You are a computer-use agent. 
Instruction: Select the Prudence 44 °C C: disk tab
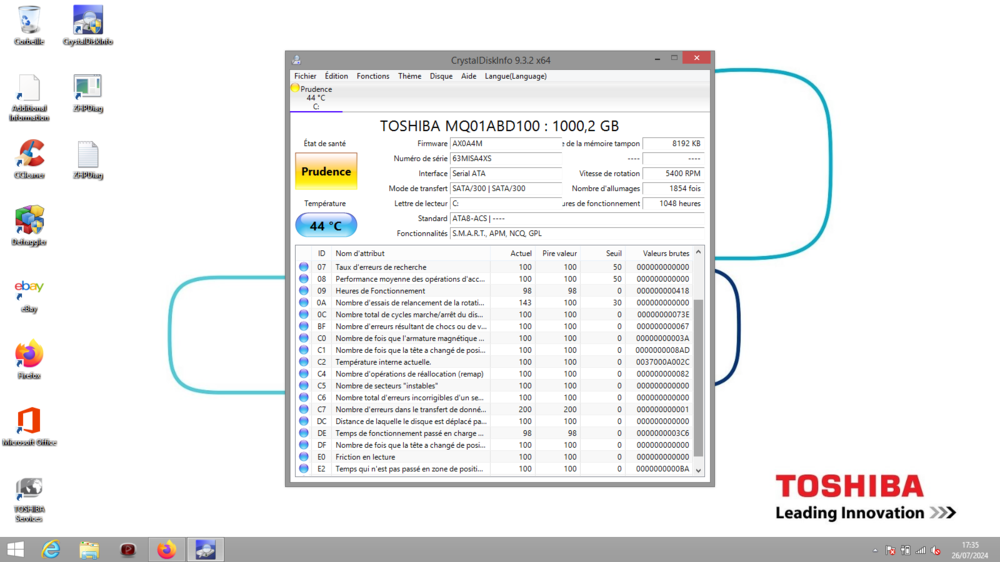(x=316, y=97)
